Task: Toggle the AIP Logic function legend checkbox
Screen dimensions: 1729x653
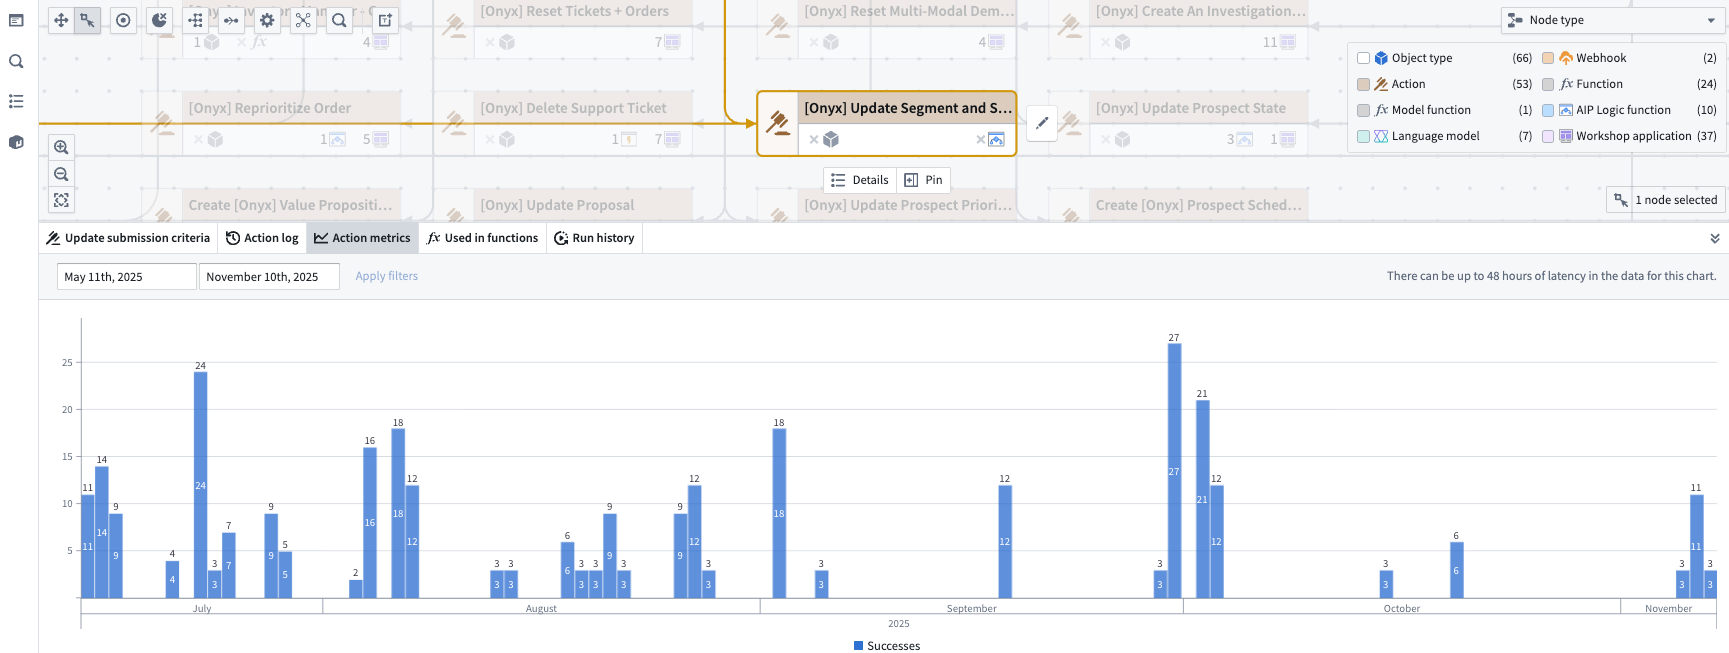Action: [1548, 110]
